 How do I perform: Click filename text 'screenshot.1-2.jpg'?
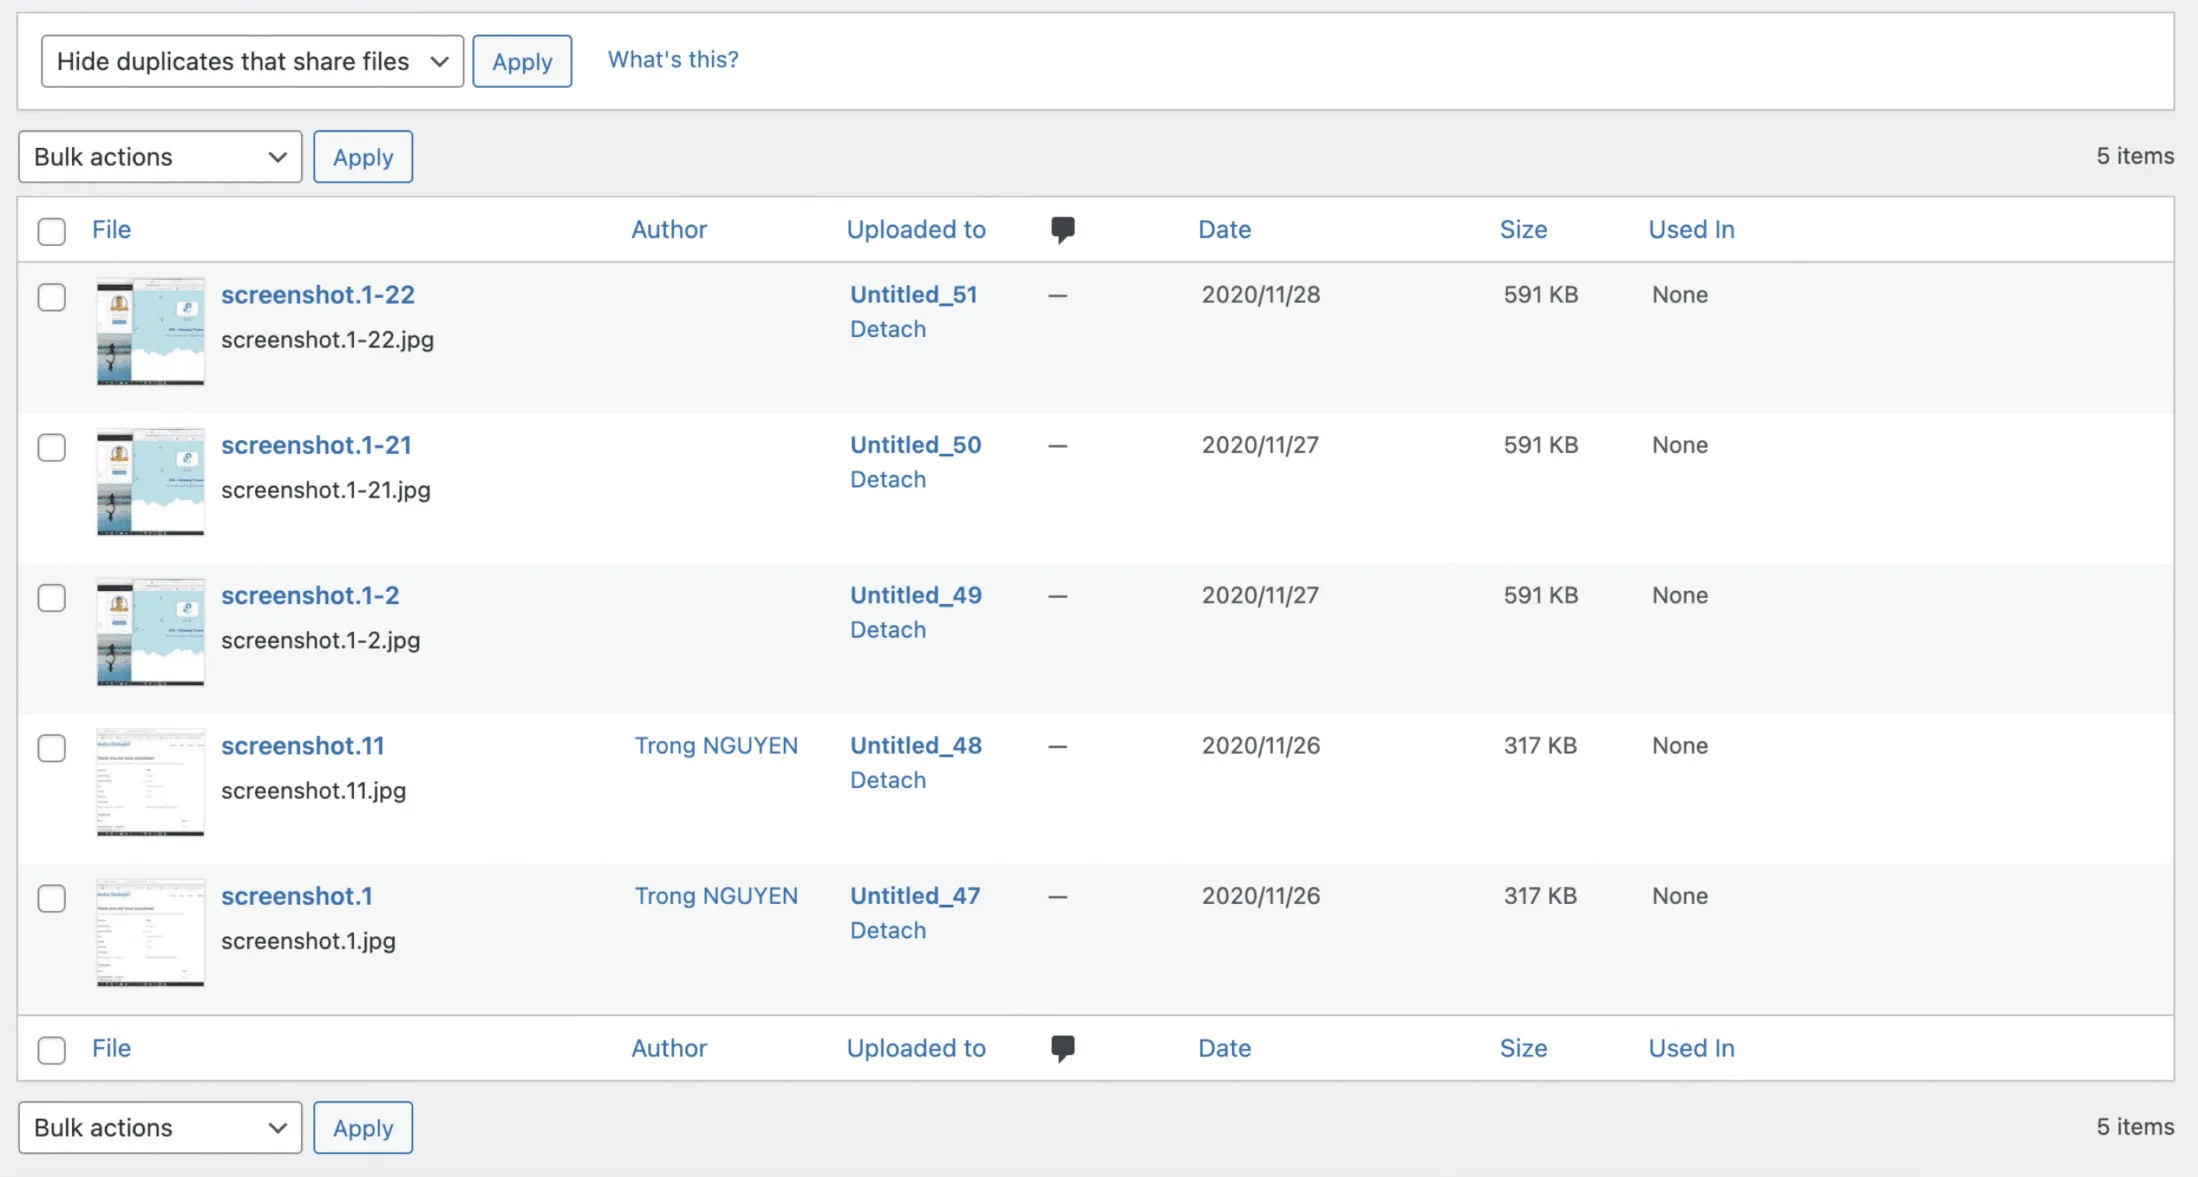(321, 641)
